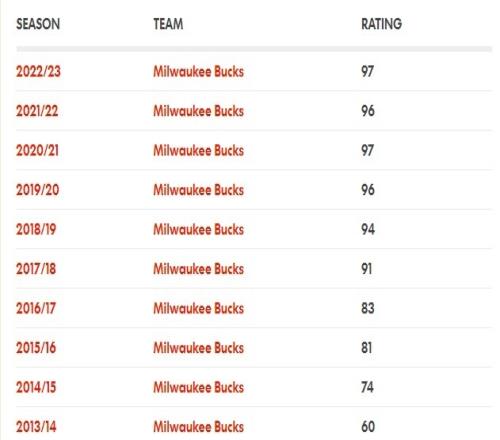
Task: Open the 2014/15 season link
Action: point(36,387)
